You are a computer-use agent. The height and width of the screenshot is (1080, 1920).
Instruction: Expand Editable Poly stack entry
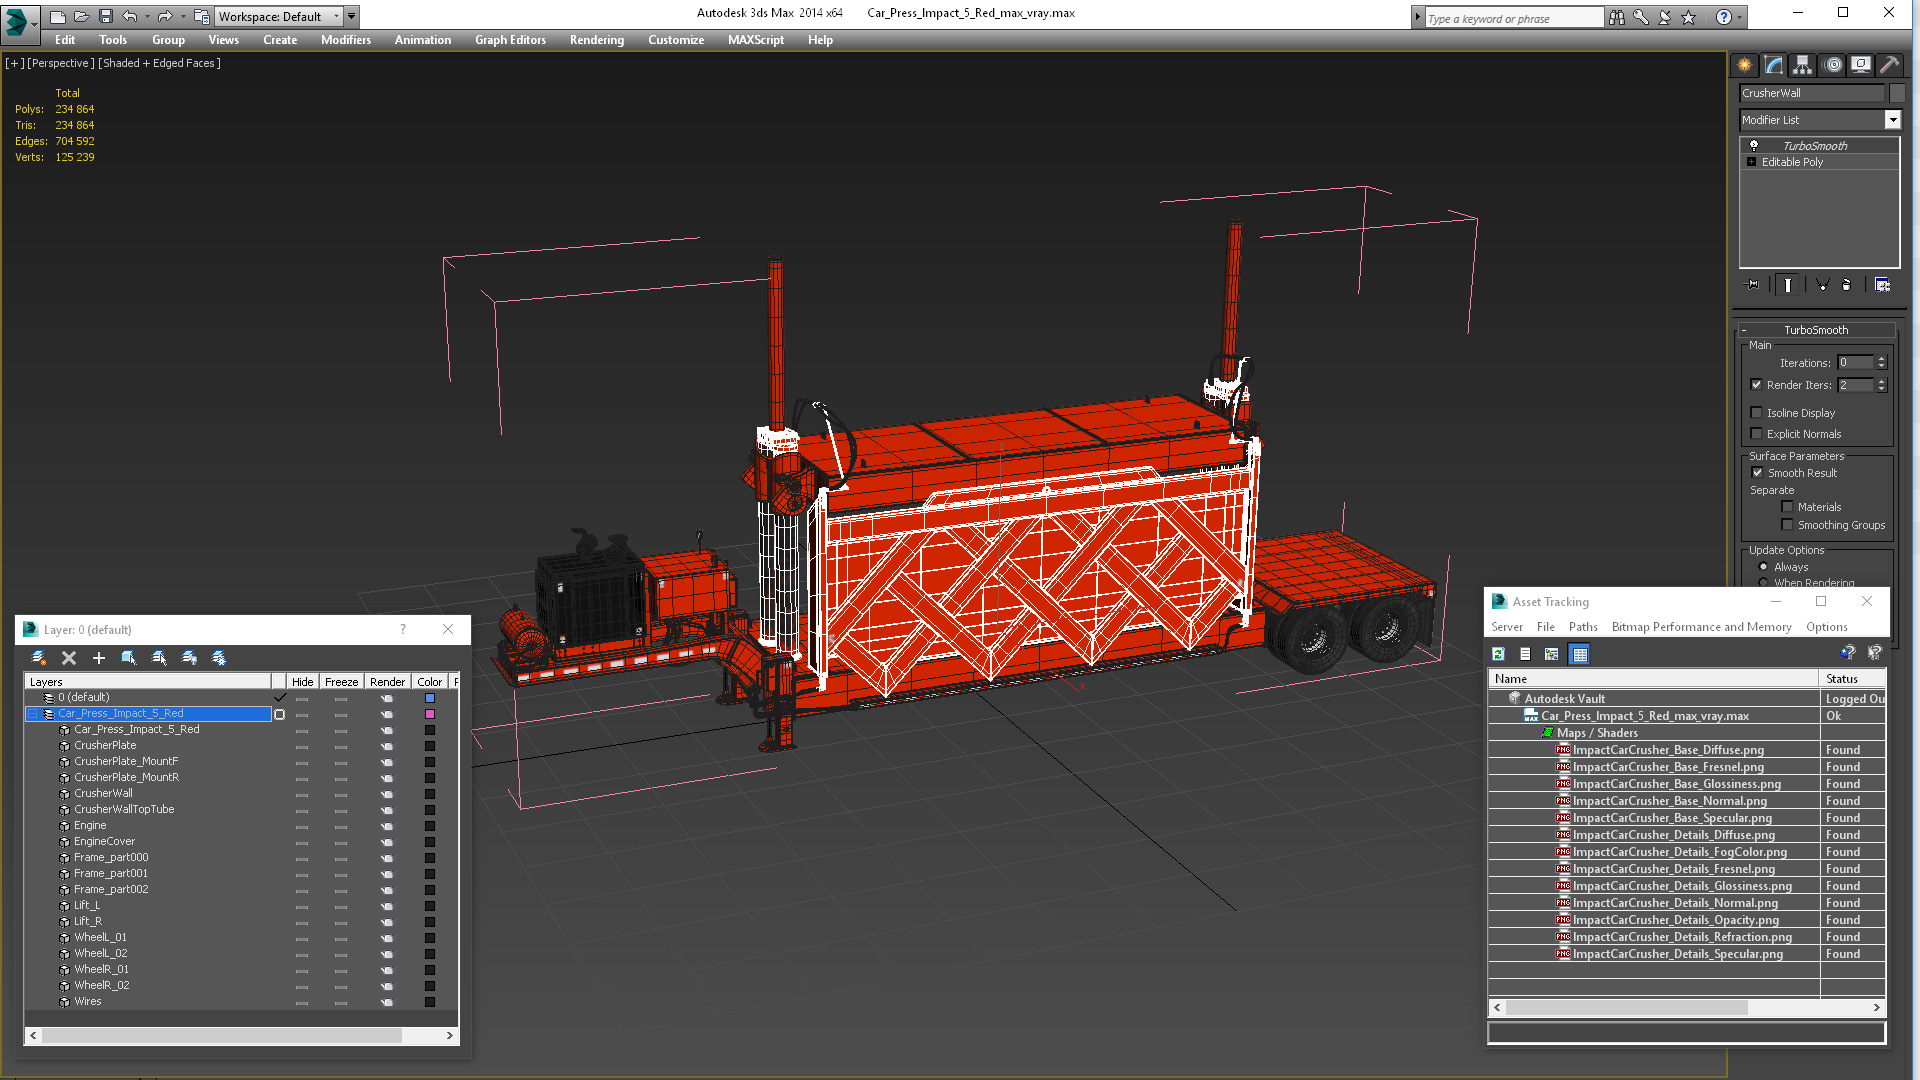tap(1751, 162)
